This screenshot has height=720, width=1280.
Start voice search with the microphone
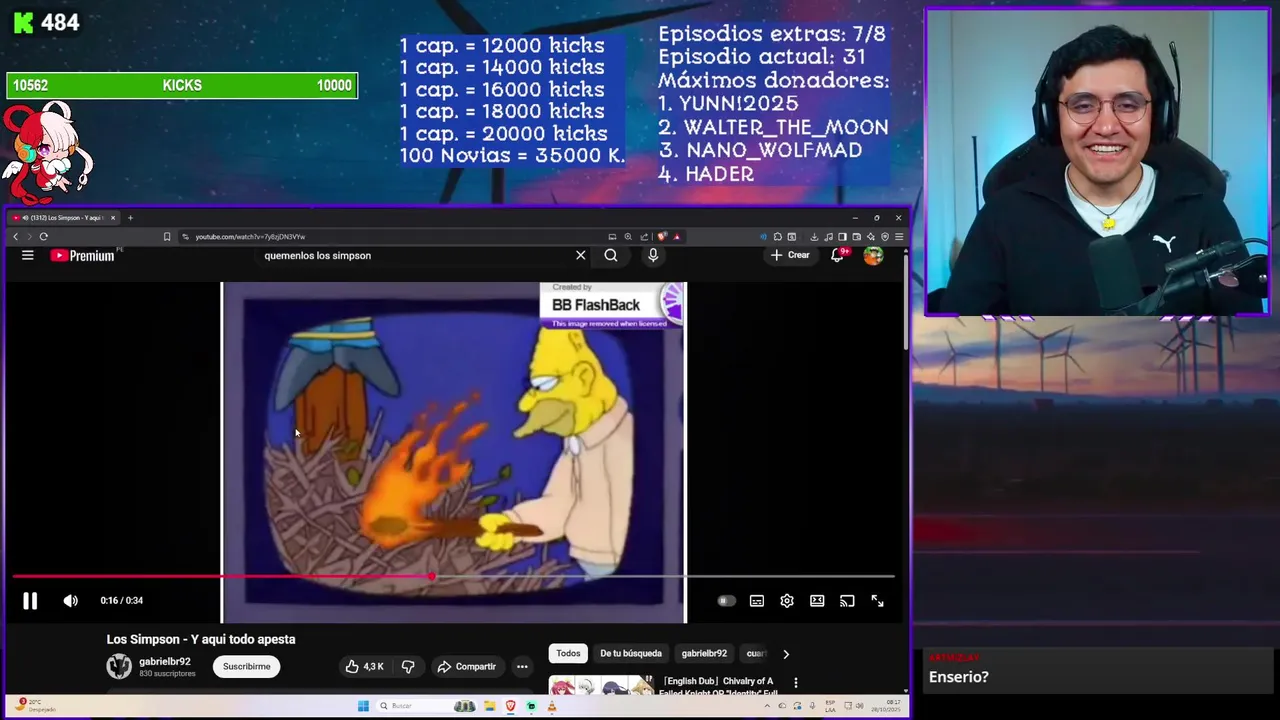coord(653,255)
